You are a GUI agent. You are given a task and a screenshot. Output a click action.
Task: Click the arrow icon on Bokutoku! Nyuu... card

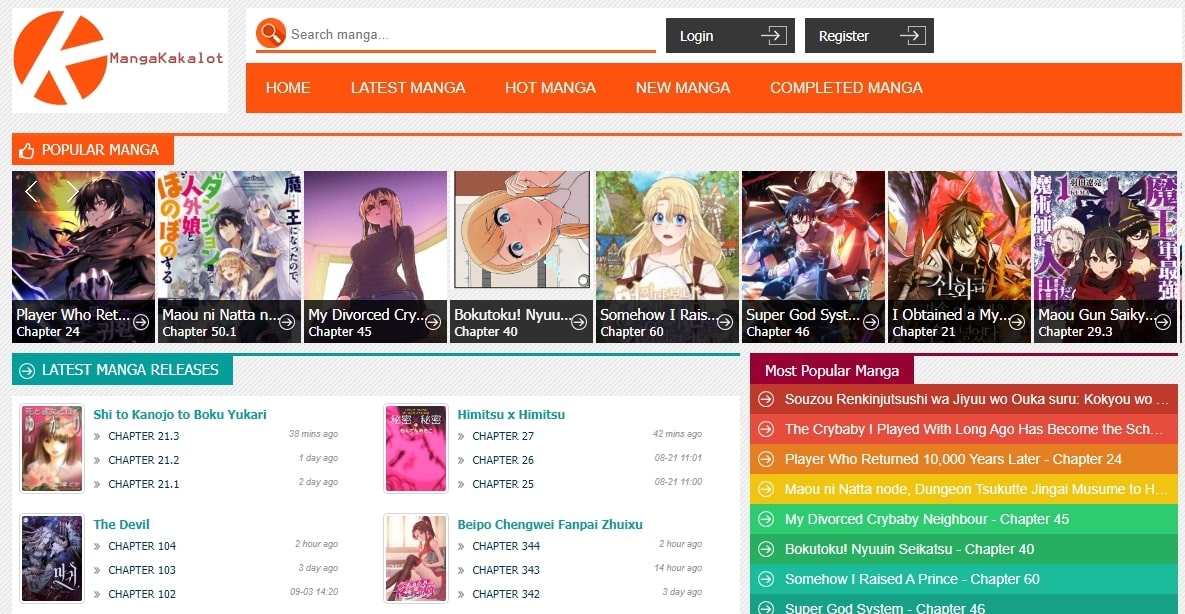coord(579,322)
